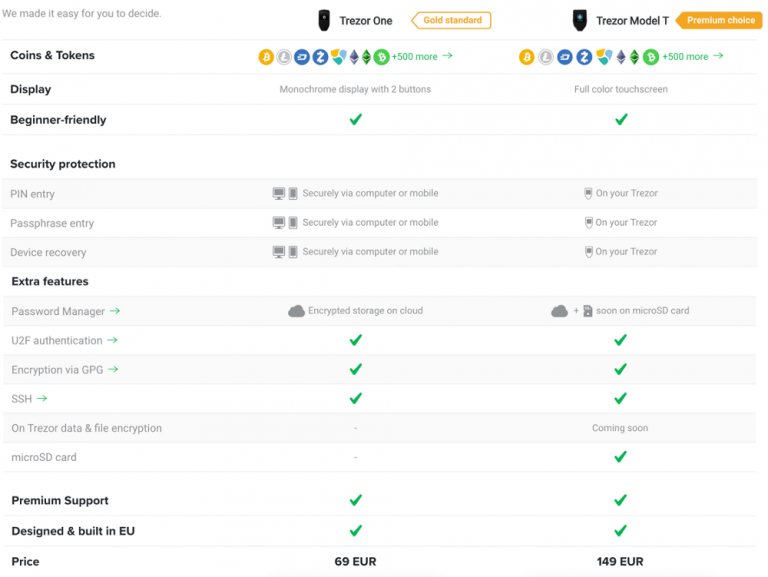
Task: Click NEM coin icon under Trezor Model T
Action: coord(604,57)
